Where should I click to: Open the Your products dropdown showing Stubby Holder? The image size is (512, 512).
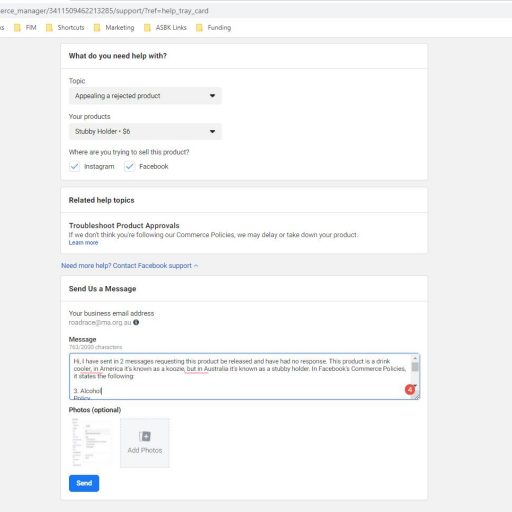pos(145,131)
